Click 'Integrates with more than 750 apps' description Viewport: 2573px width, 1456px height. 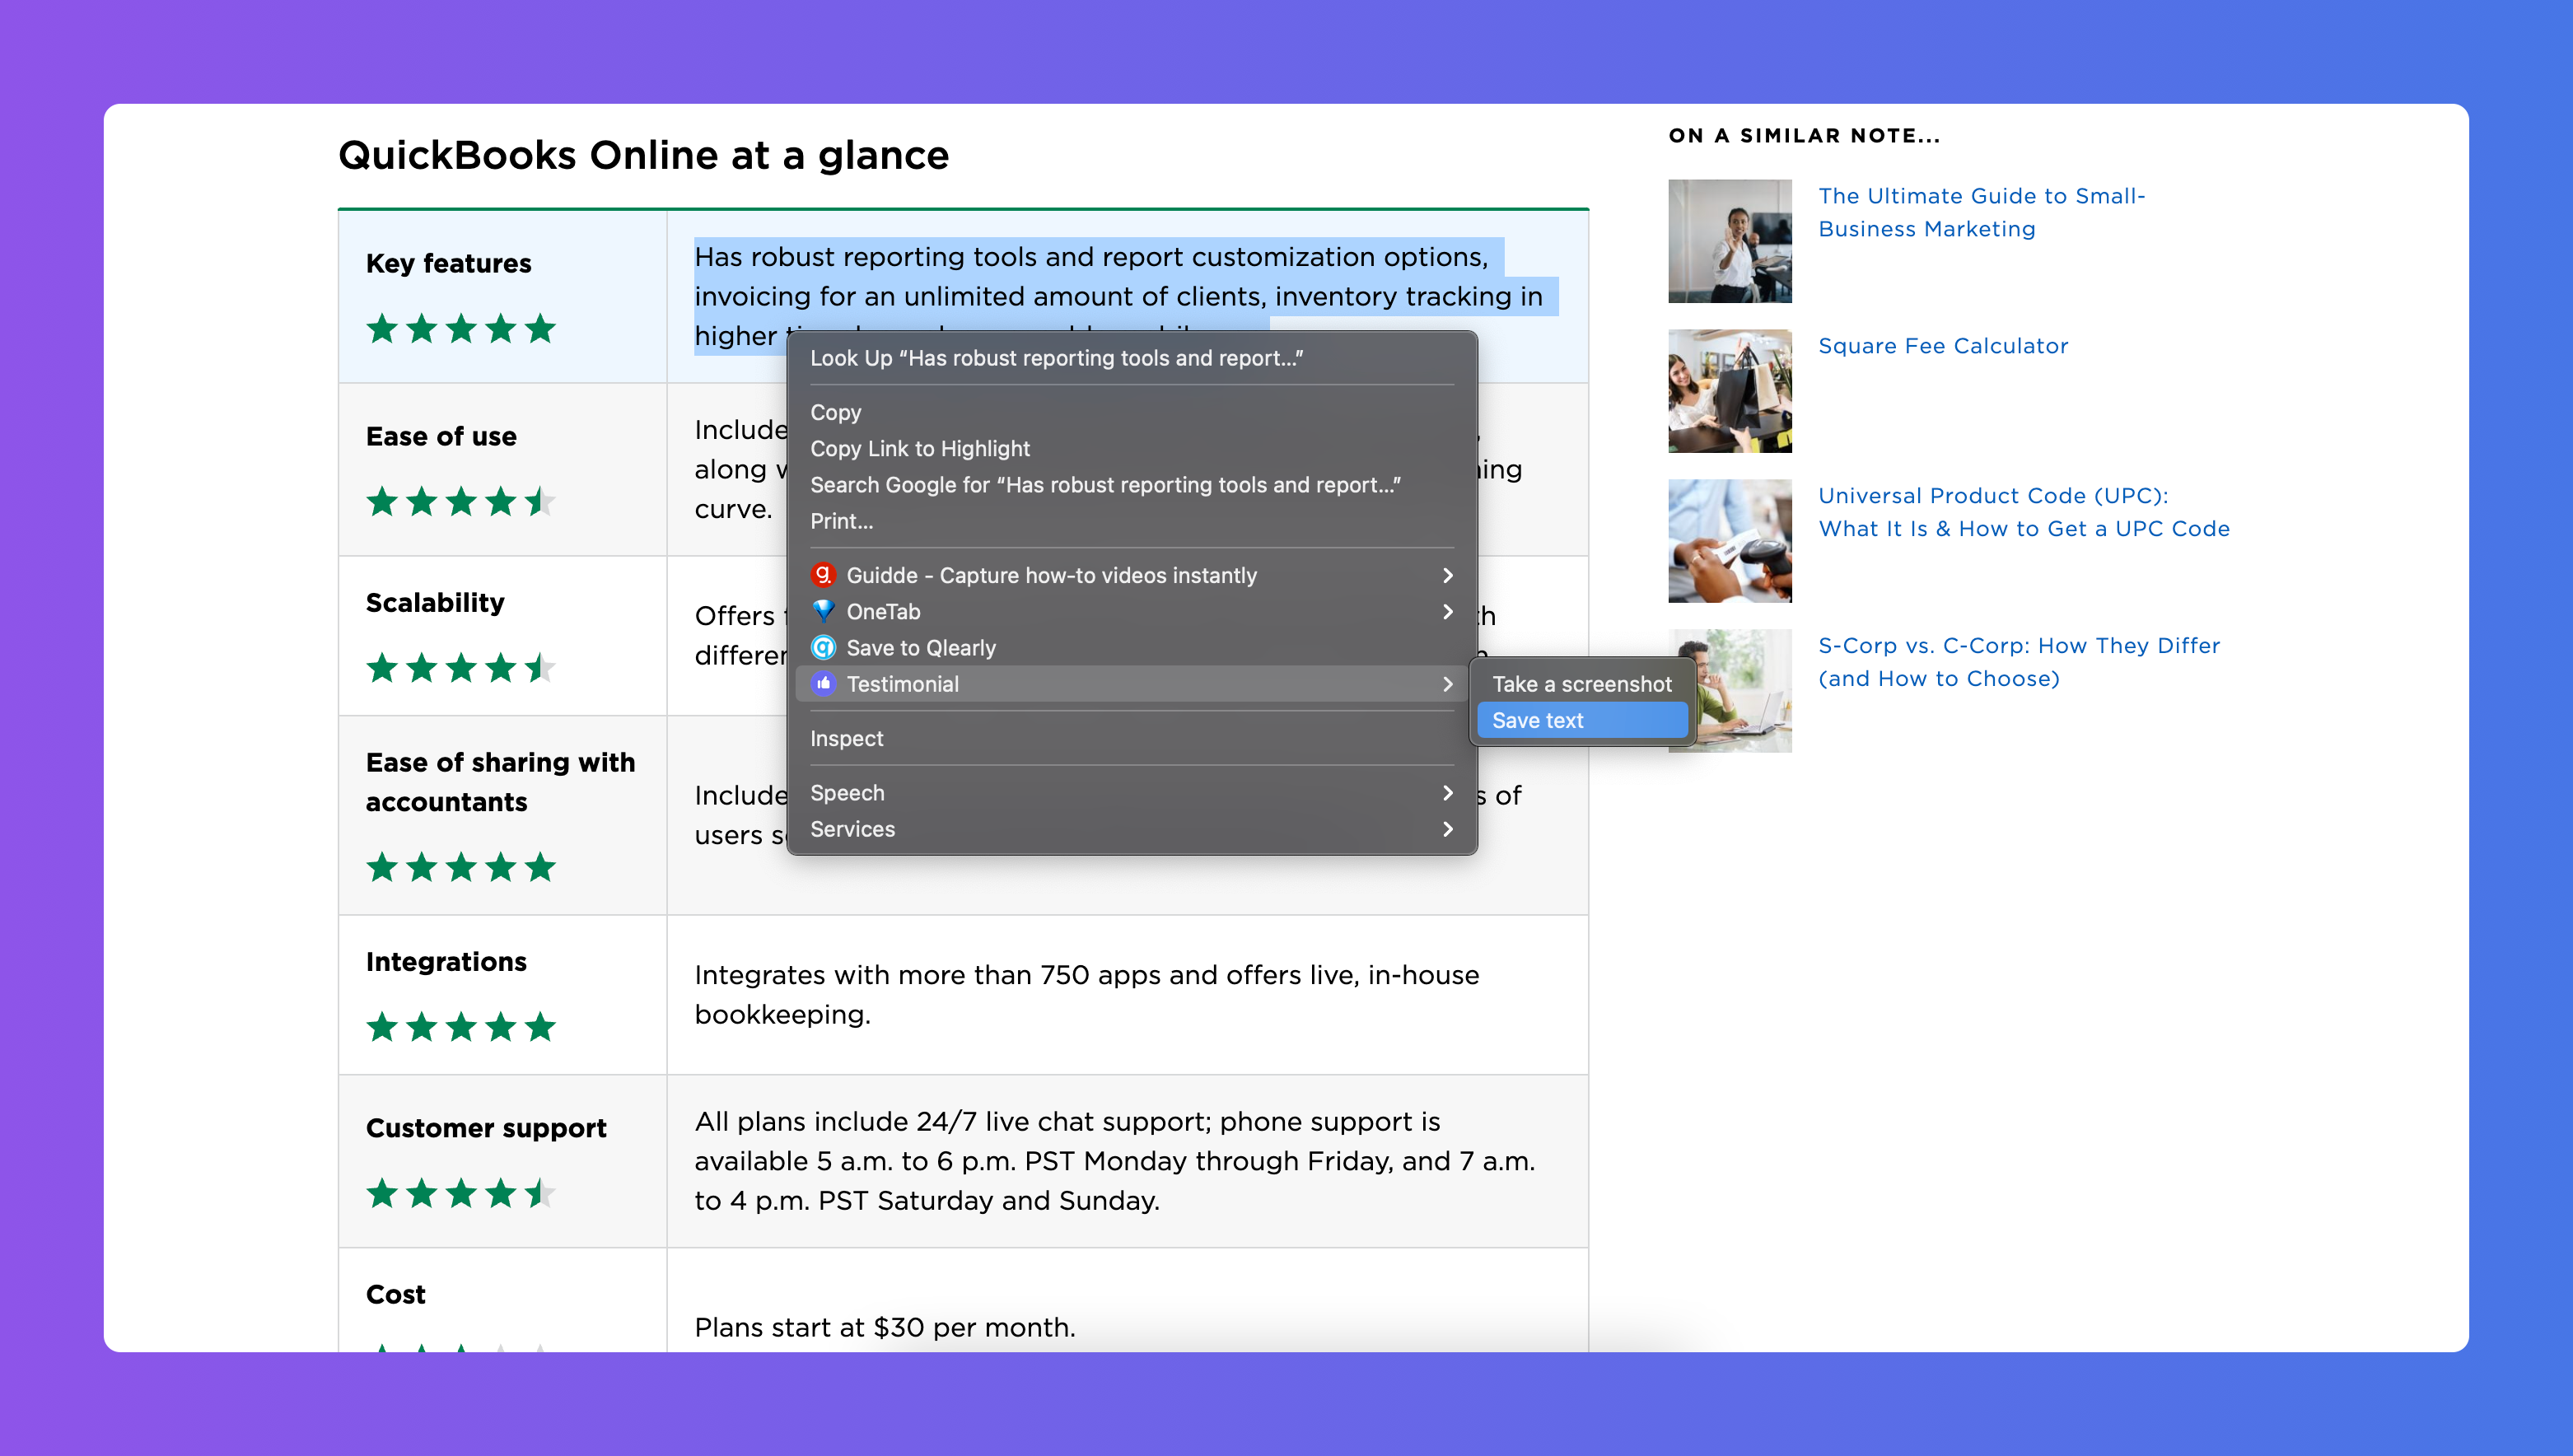[1086, 994]
